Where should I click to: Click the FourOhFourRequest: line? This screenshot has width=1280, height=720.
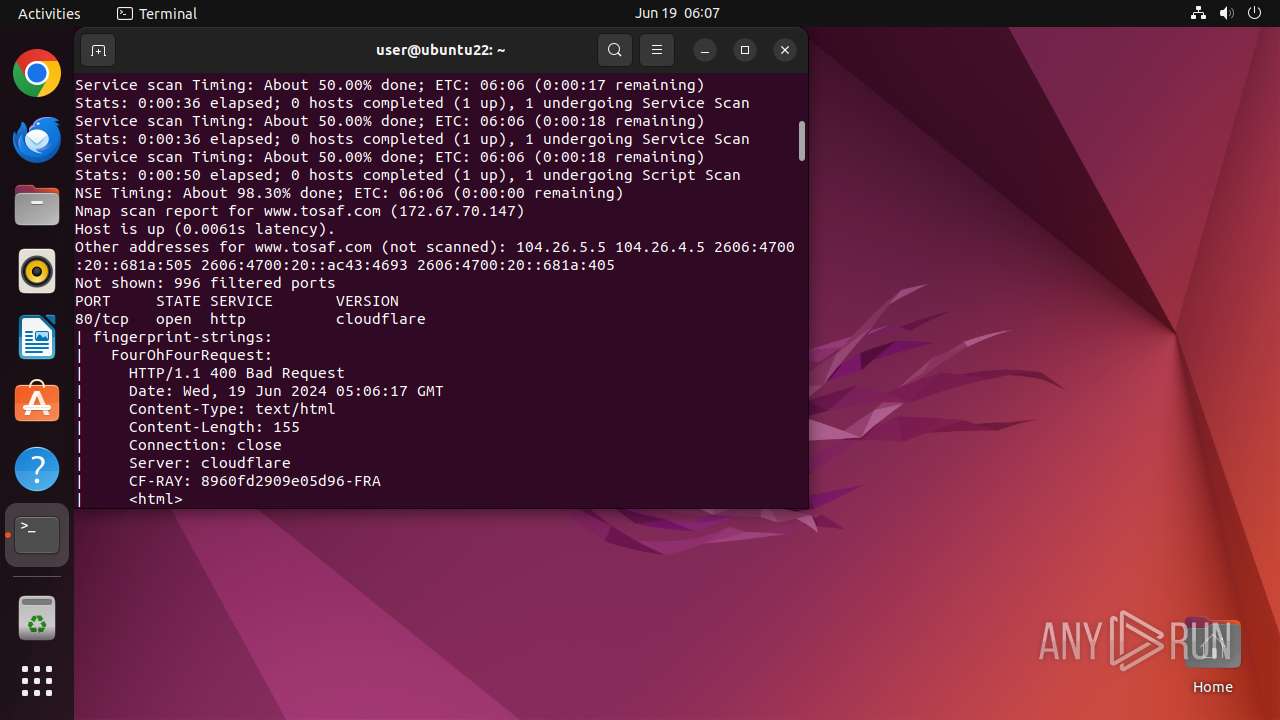[x=192, y=355]
